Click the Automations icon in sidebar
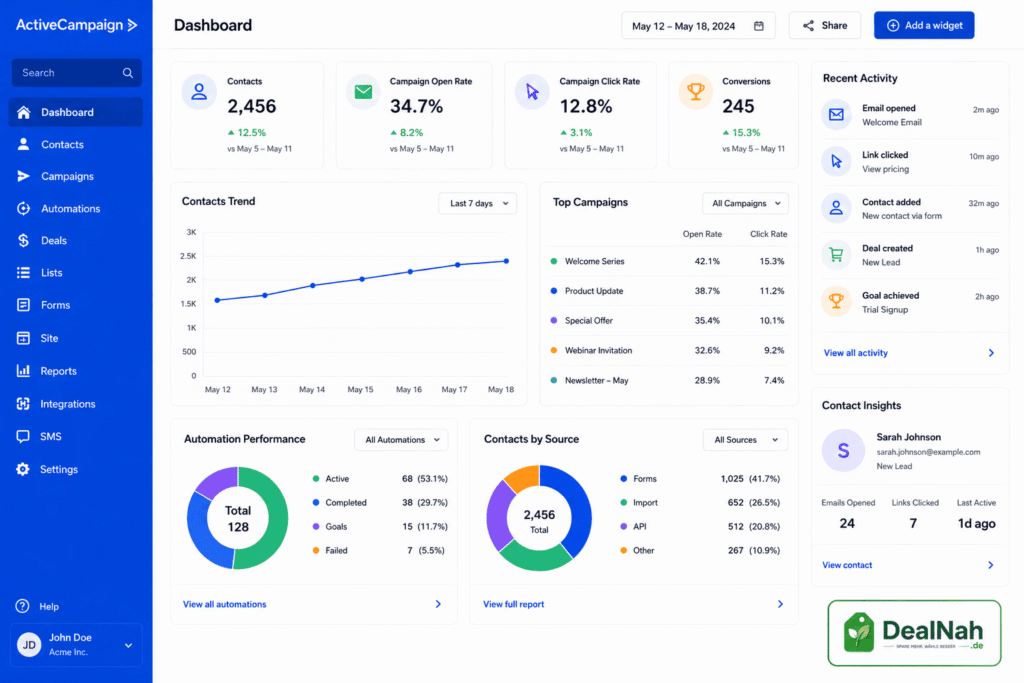Image resolution: width=1024 pixels, height=683 pixels. click(x=24, y=208)
